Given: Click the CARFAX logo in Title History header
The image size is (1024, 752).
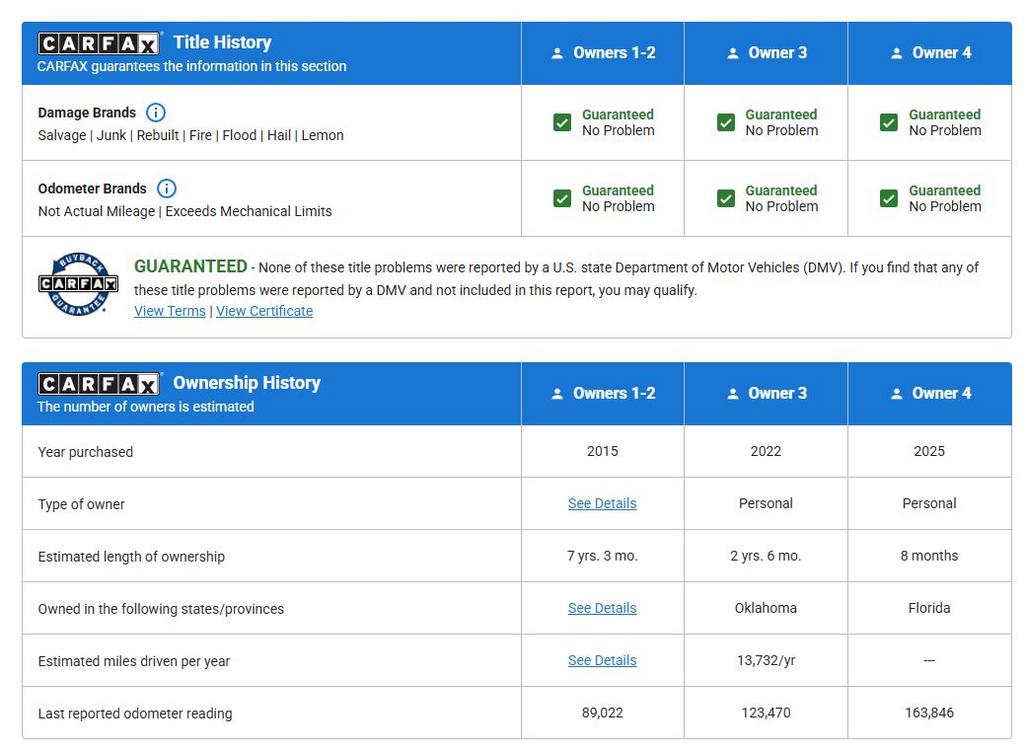Looking at the screenshot, I should (98, 44).
